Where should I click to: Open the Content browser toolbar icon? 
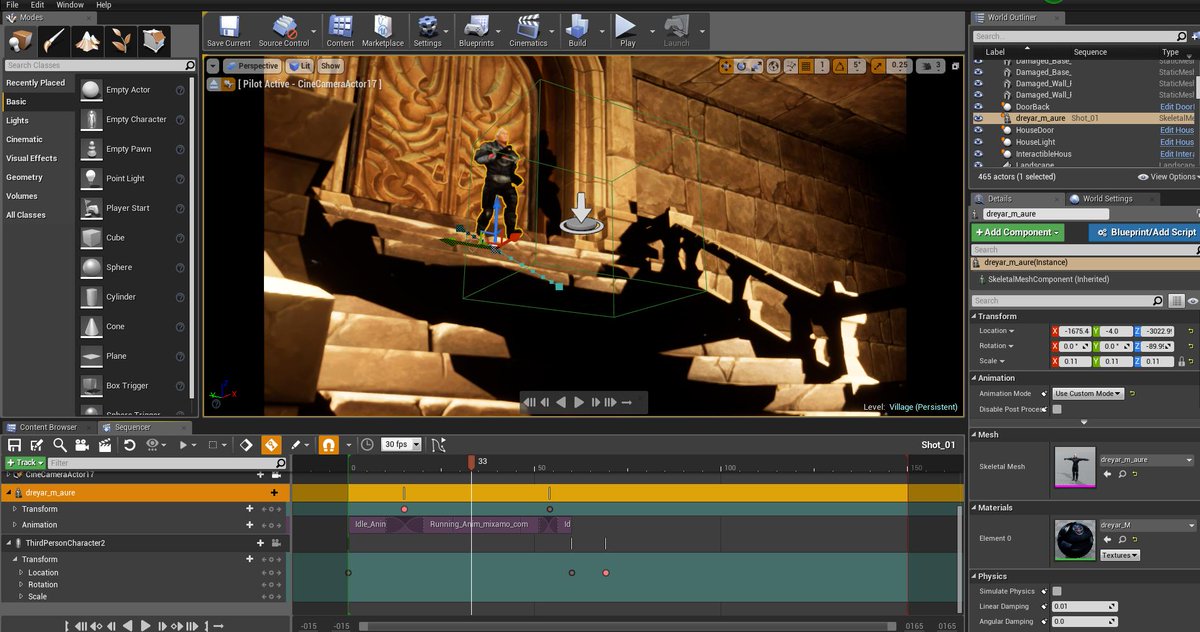point(340,30)
